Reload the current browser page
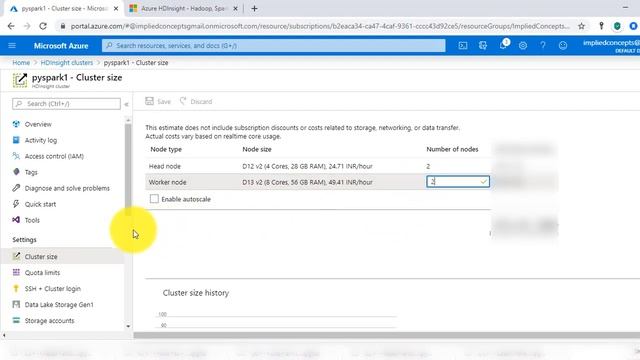 (x=43, y=26)
